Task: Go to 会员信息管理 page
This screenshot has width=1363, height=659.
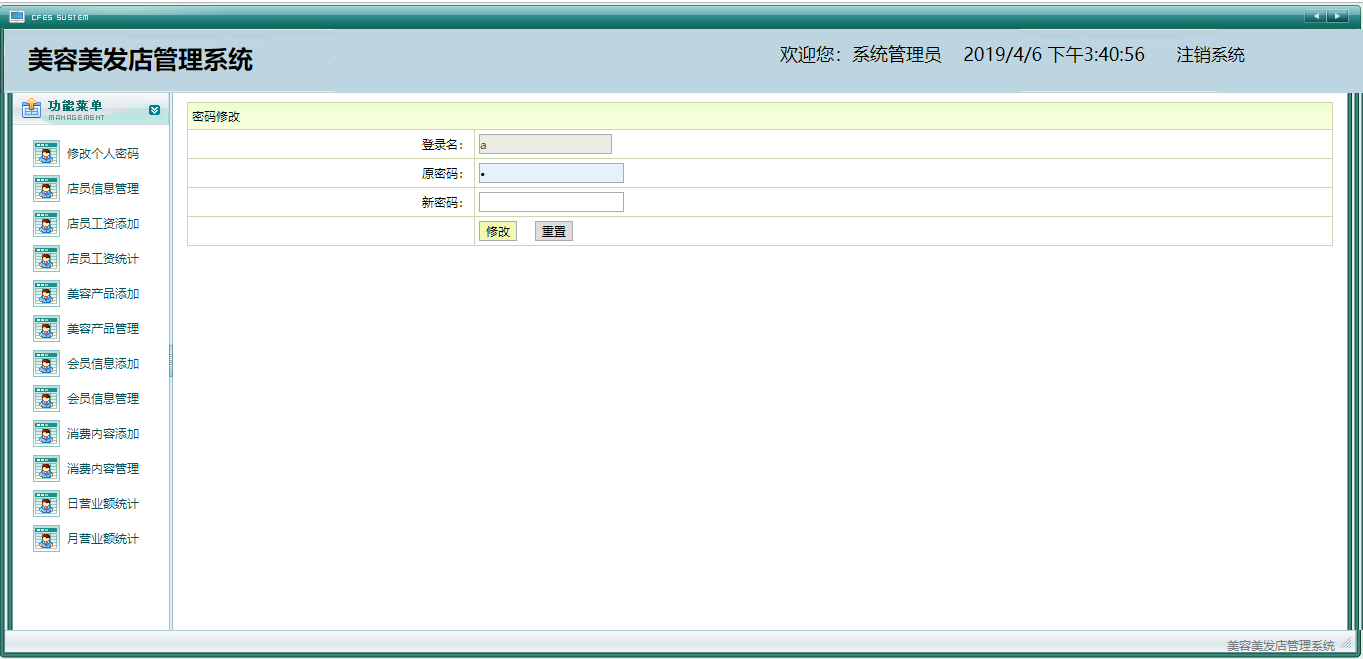Action: 103,399
